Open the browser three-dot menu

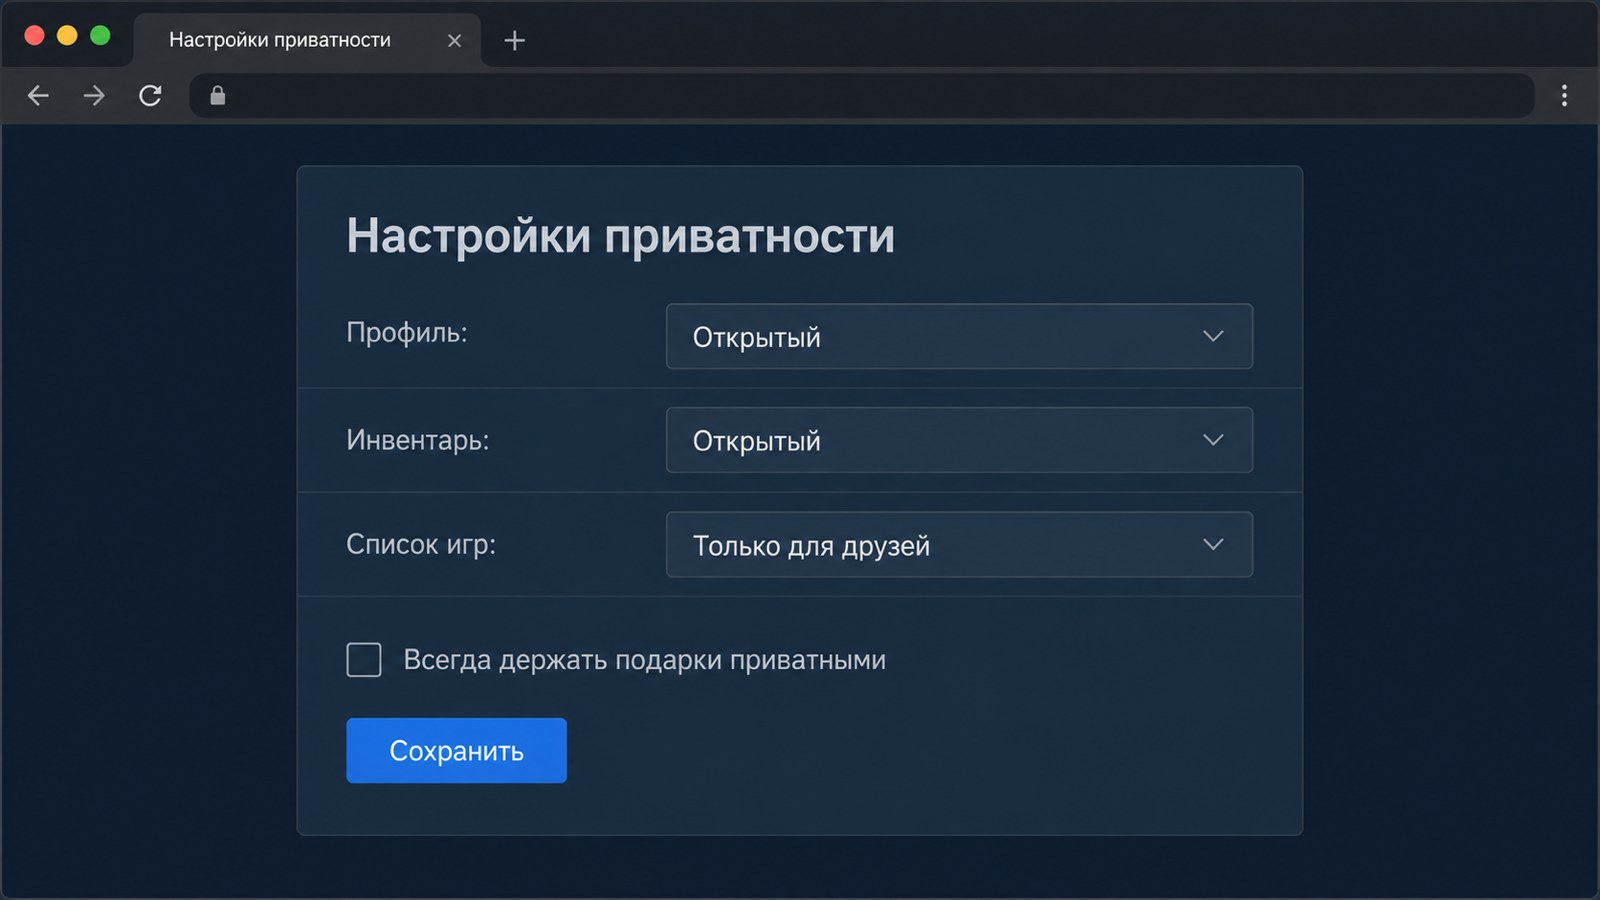point(1565,96)
